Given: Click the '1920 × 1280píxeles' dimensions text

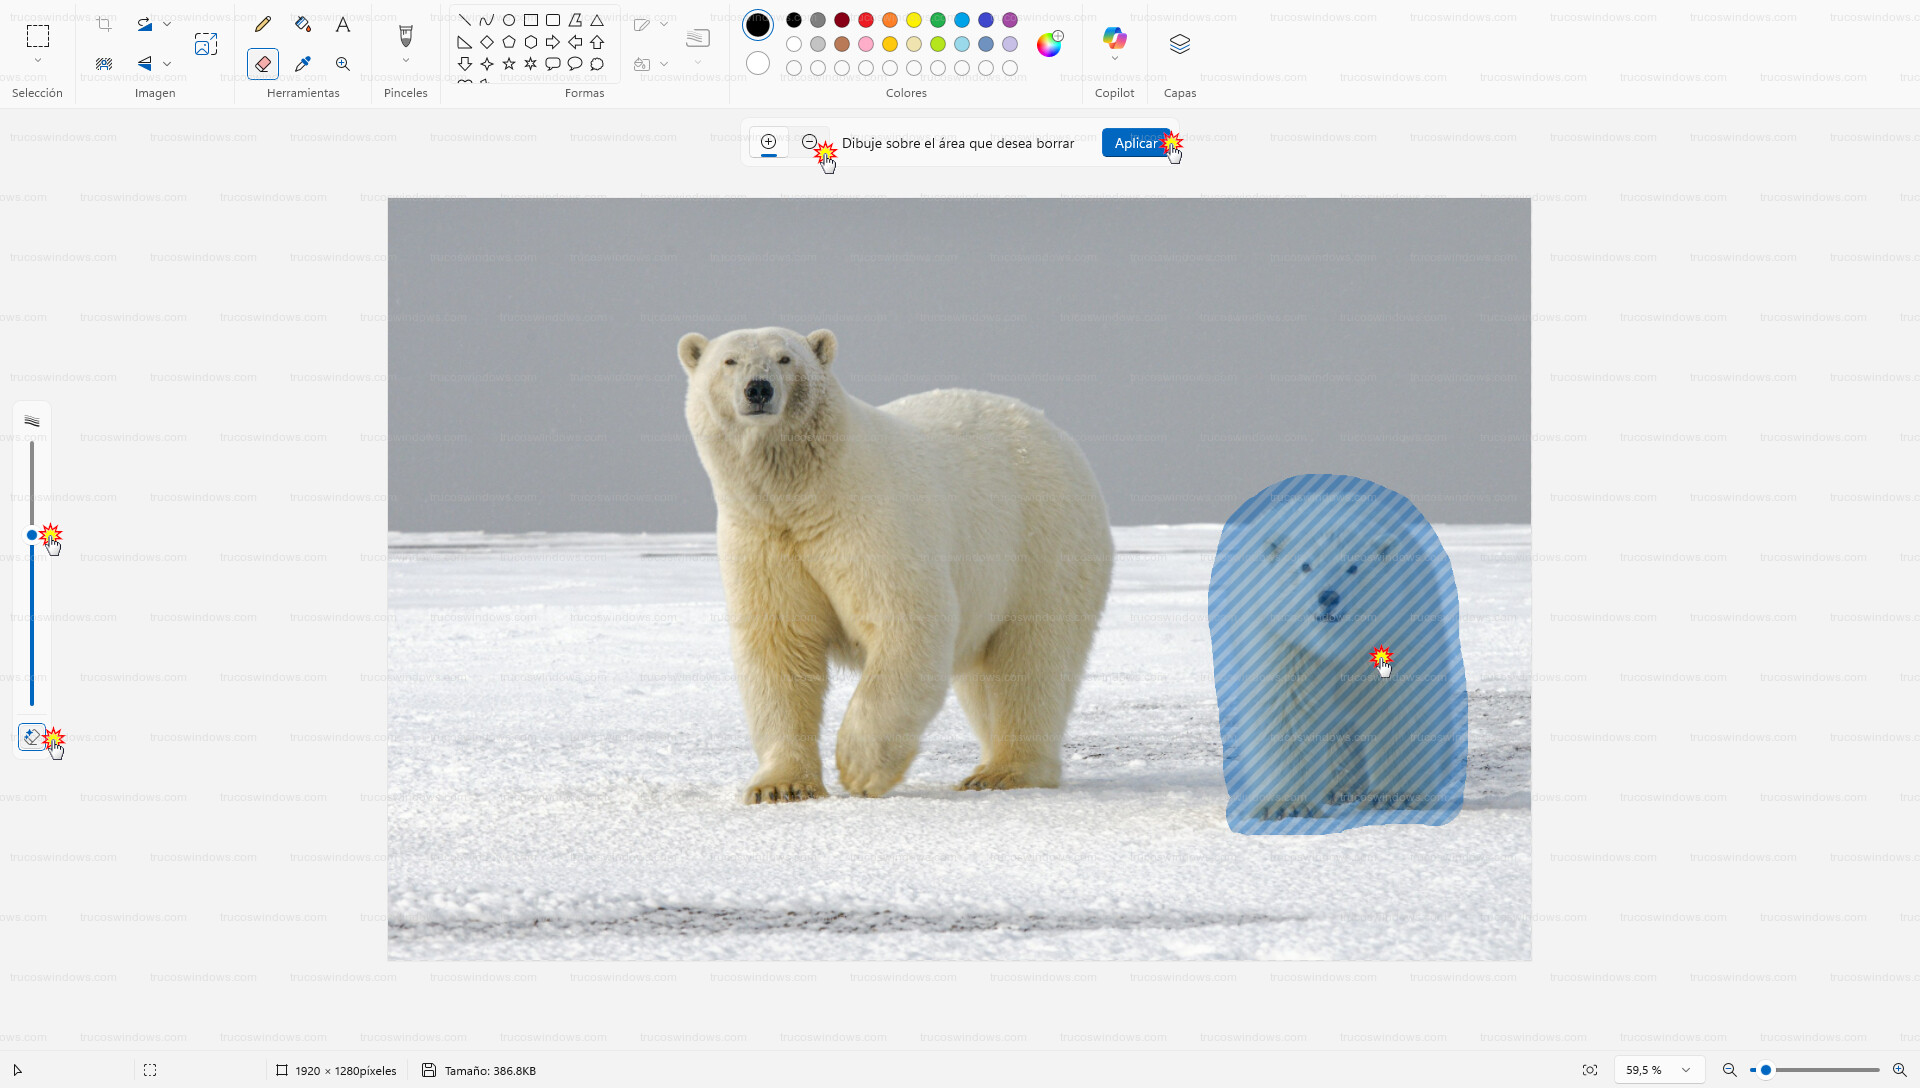Looking at the screenshot, I should tap(346, 1071).
